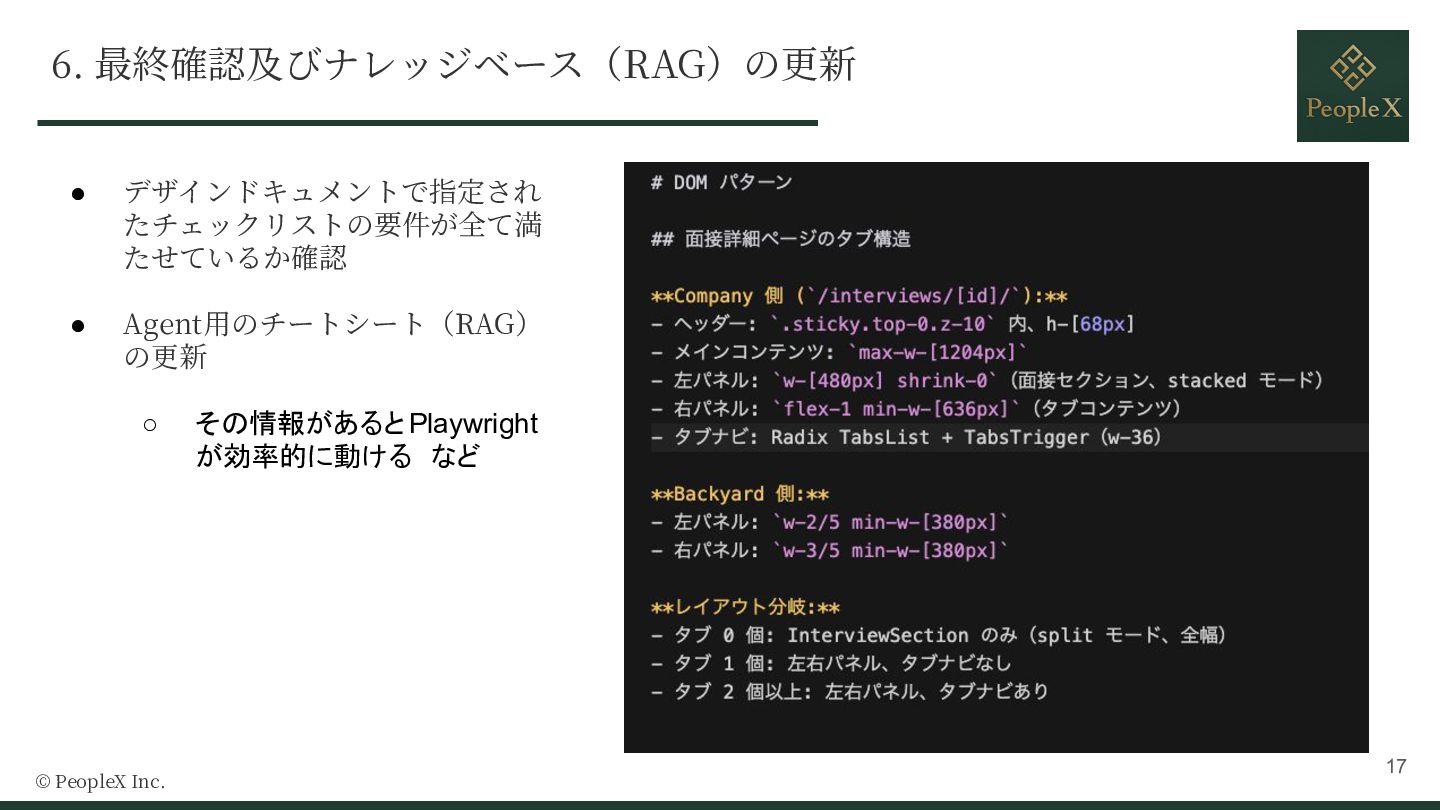This screenshot has height=810, width=1440.
Task: Click the '© PeopleX Inc.' footer text
Action: click(100, 782)
